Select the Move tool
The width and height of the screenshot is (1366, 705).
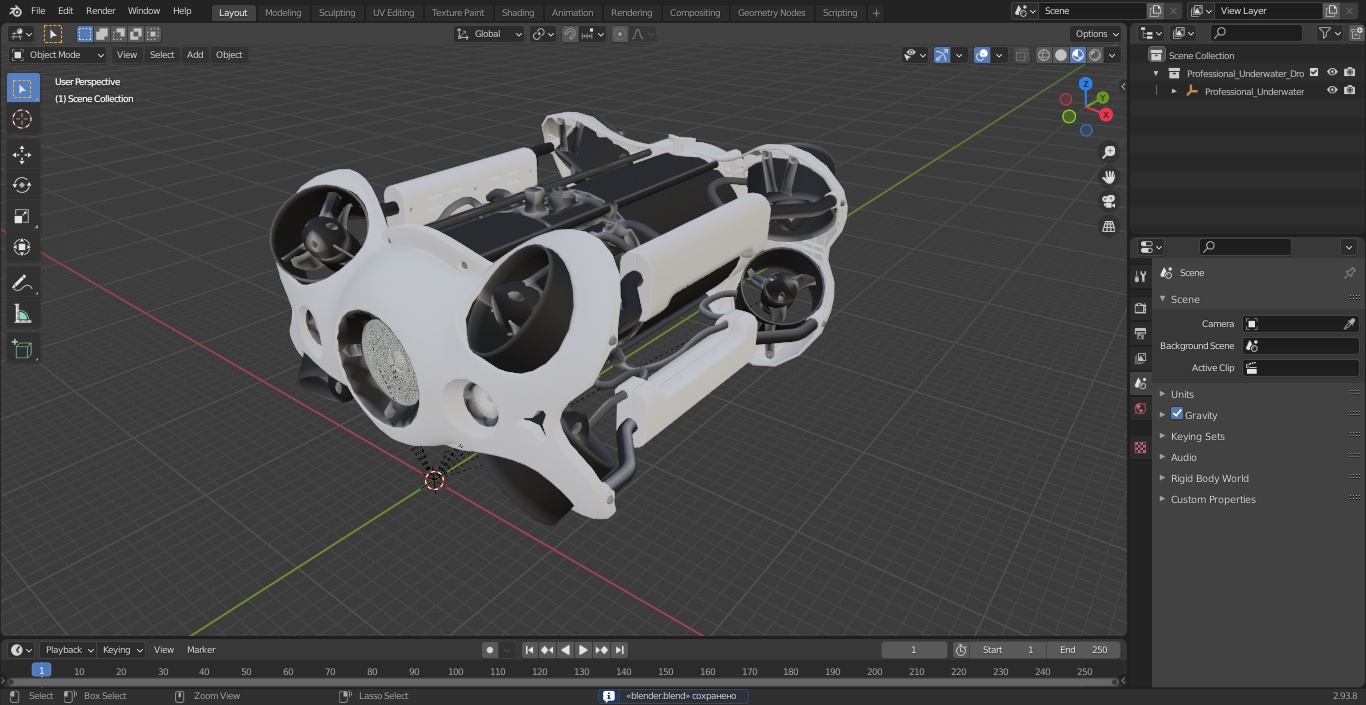click(22, 154)
